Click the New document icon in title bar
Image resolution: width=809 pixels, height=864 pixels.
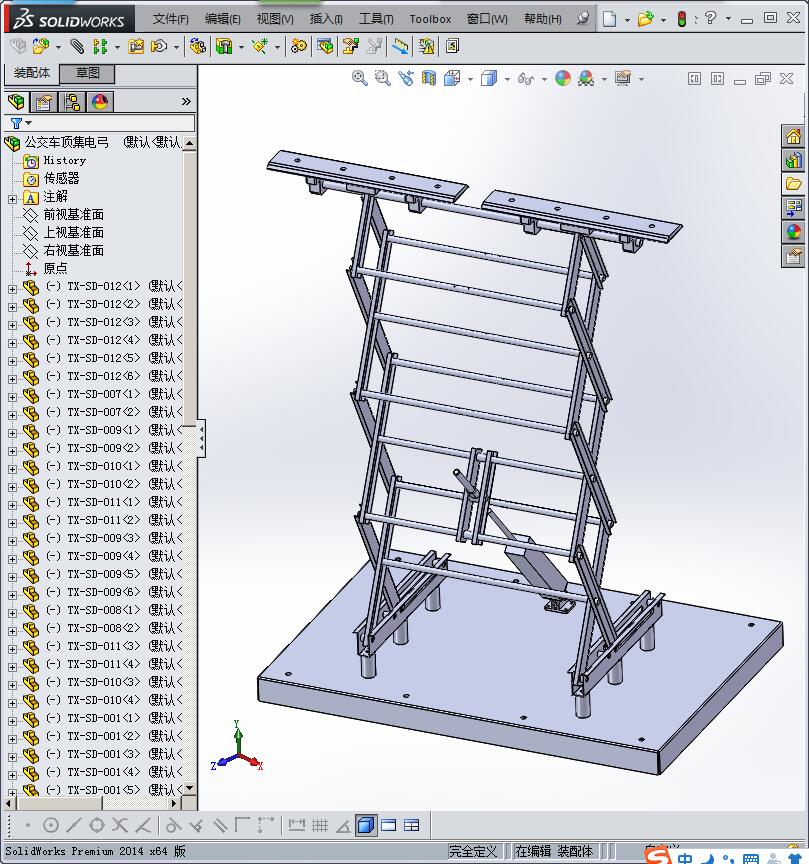point(608,19)
